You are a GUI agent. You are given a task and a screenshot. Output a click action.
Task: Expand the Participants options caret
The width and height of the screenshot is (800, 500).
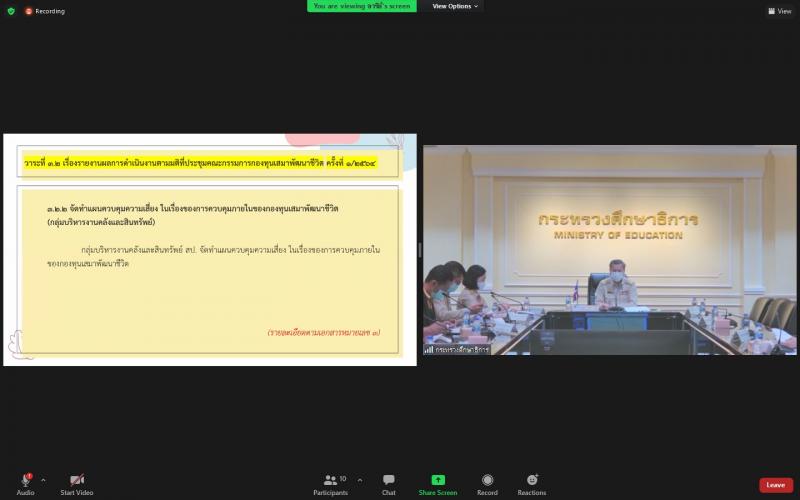360,480
